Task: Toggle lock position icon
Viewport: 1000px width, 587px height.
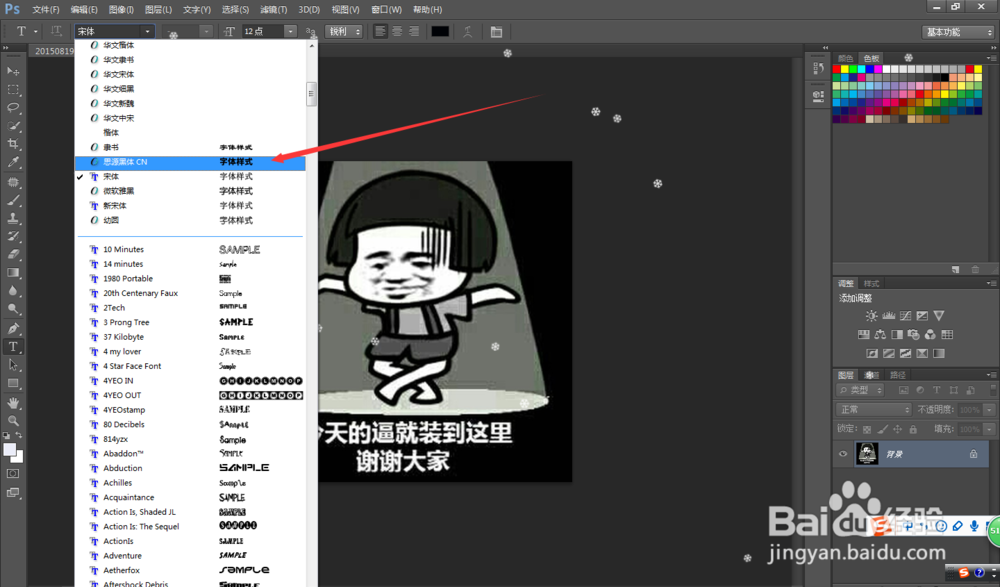Action: [897, 429]
